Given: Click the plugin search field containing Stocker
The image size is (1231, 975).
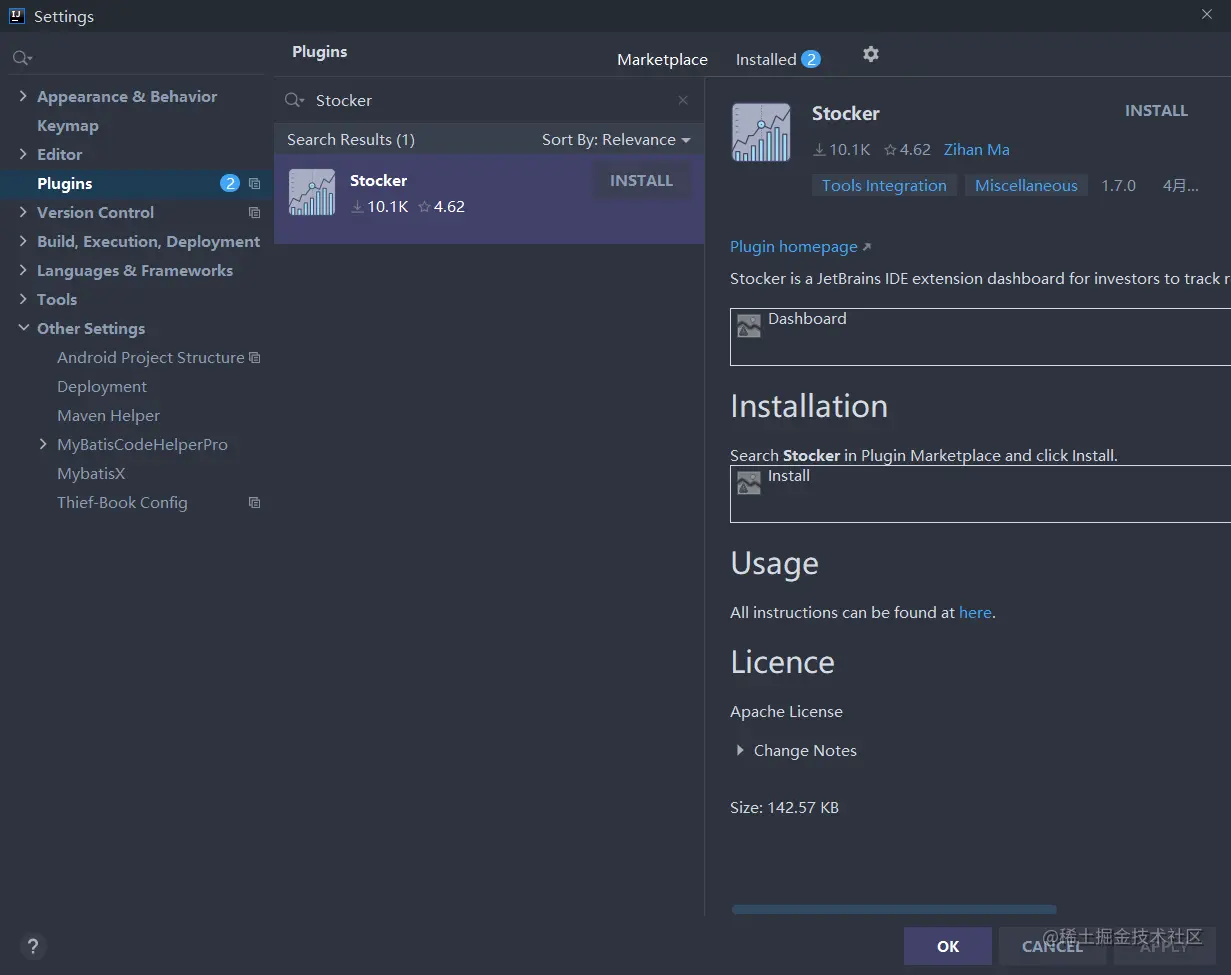Looking at the screenshot, I should (488, 100).
